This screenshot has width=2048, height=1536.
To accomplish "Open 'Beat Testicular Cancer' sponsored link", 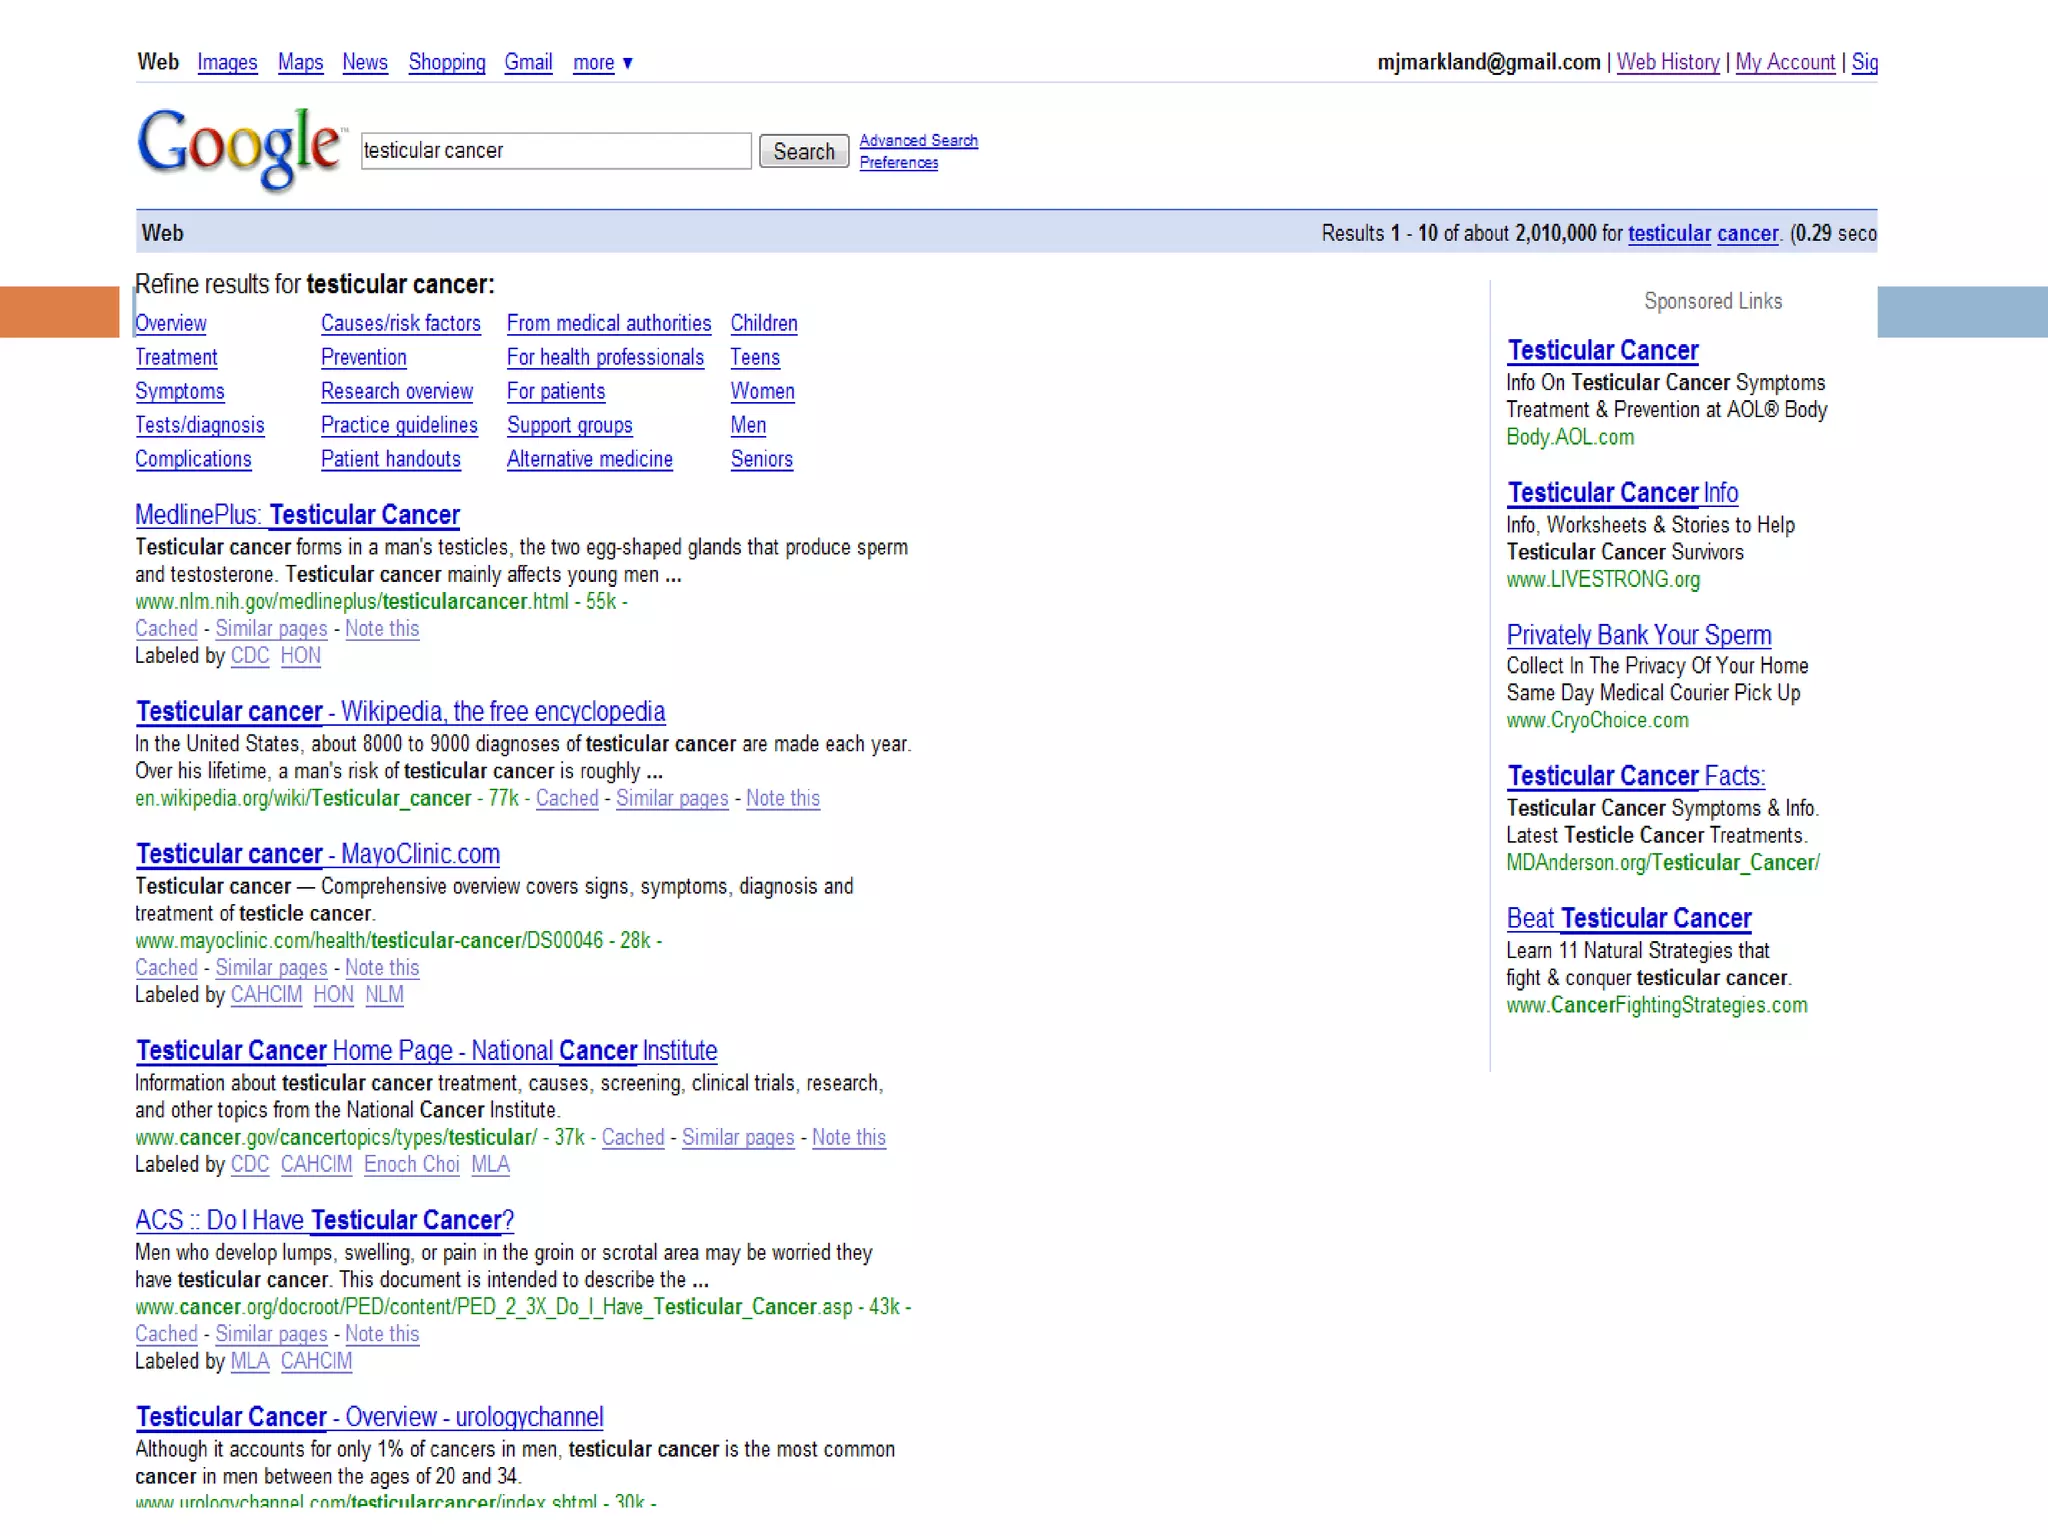I will click(1628, 919).
